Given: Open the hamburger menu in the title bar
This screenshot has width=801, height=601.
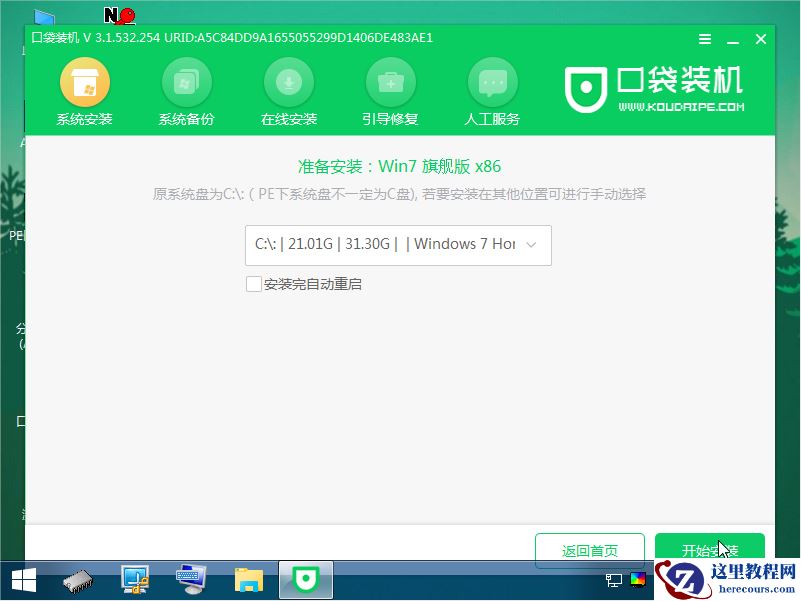Looking at the screenshot, I should click(x=703, y=38).
